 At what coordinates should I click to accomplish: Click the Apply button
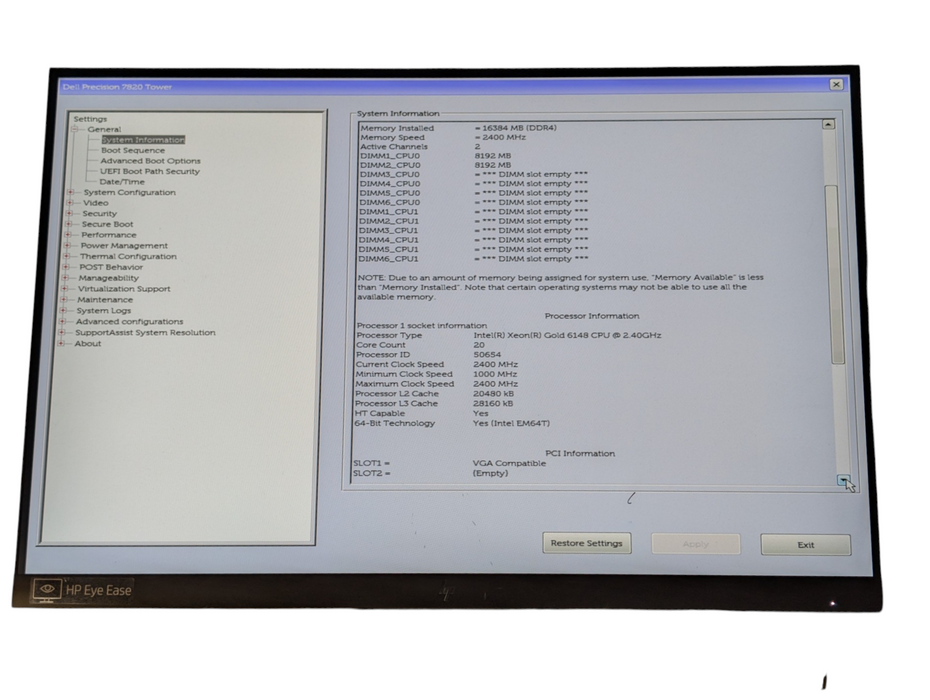[696, 544]
